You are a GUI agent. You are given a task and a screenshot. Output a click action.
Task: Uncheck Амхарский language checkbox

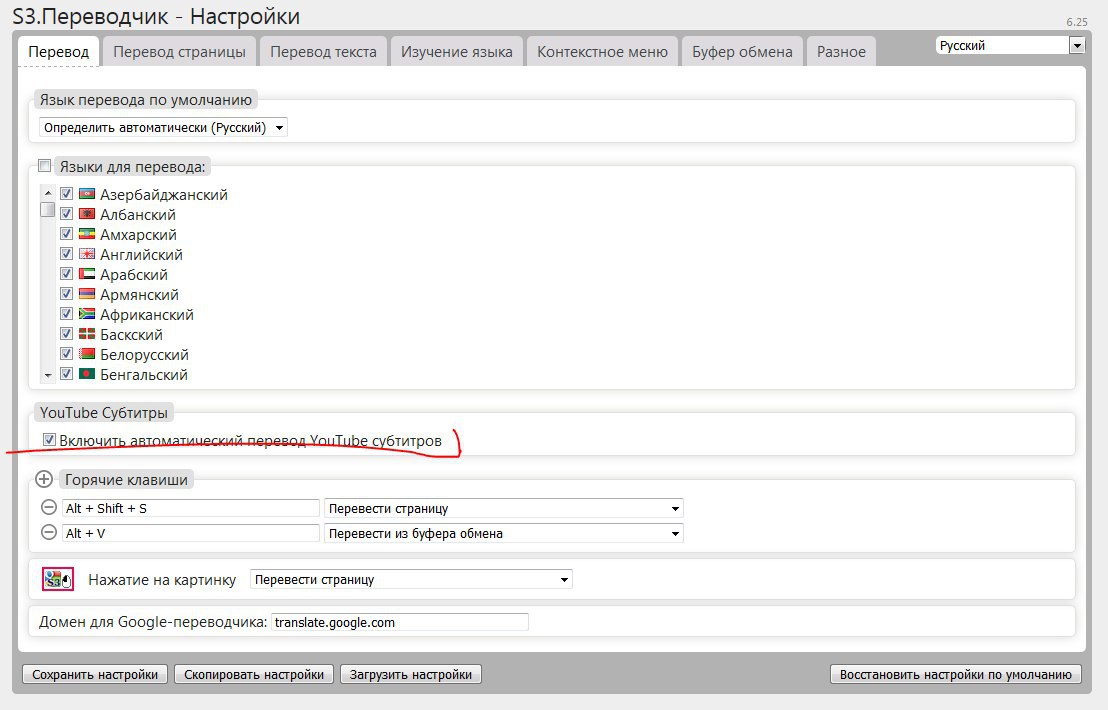(66, 233)
